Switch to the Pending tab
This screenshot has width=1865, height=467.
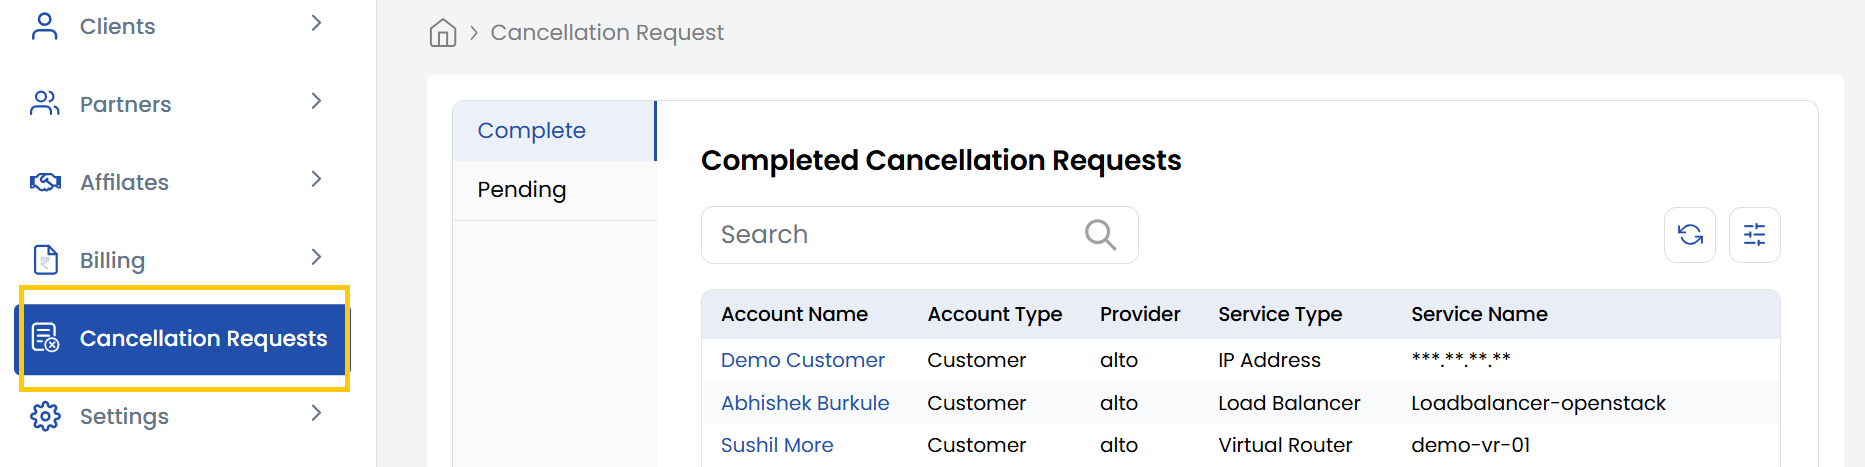coord(554,190)
